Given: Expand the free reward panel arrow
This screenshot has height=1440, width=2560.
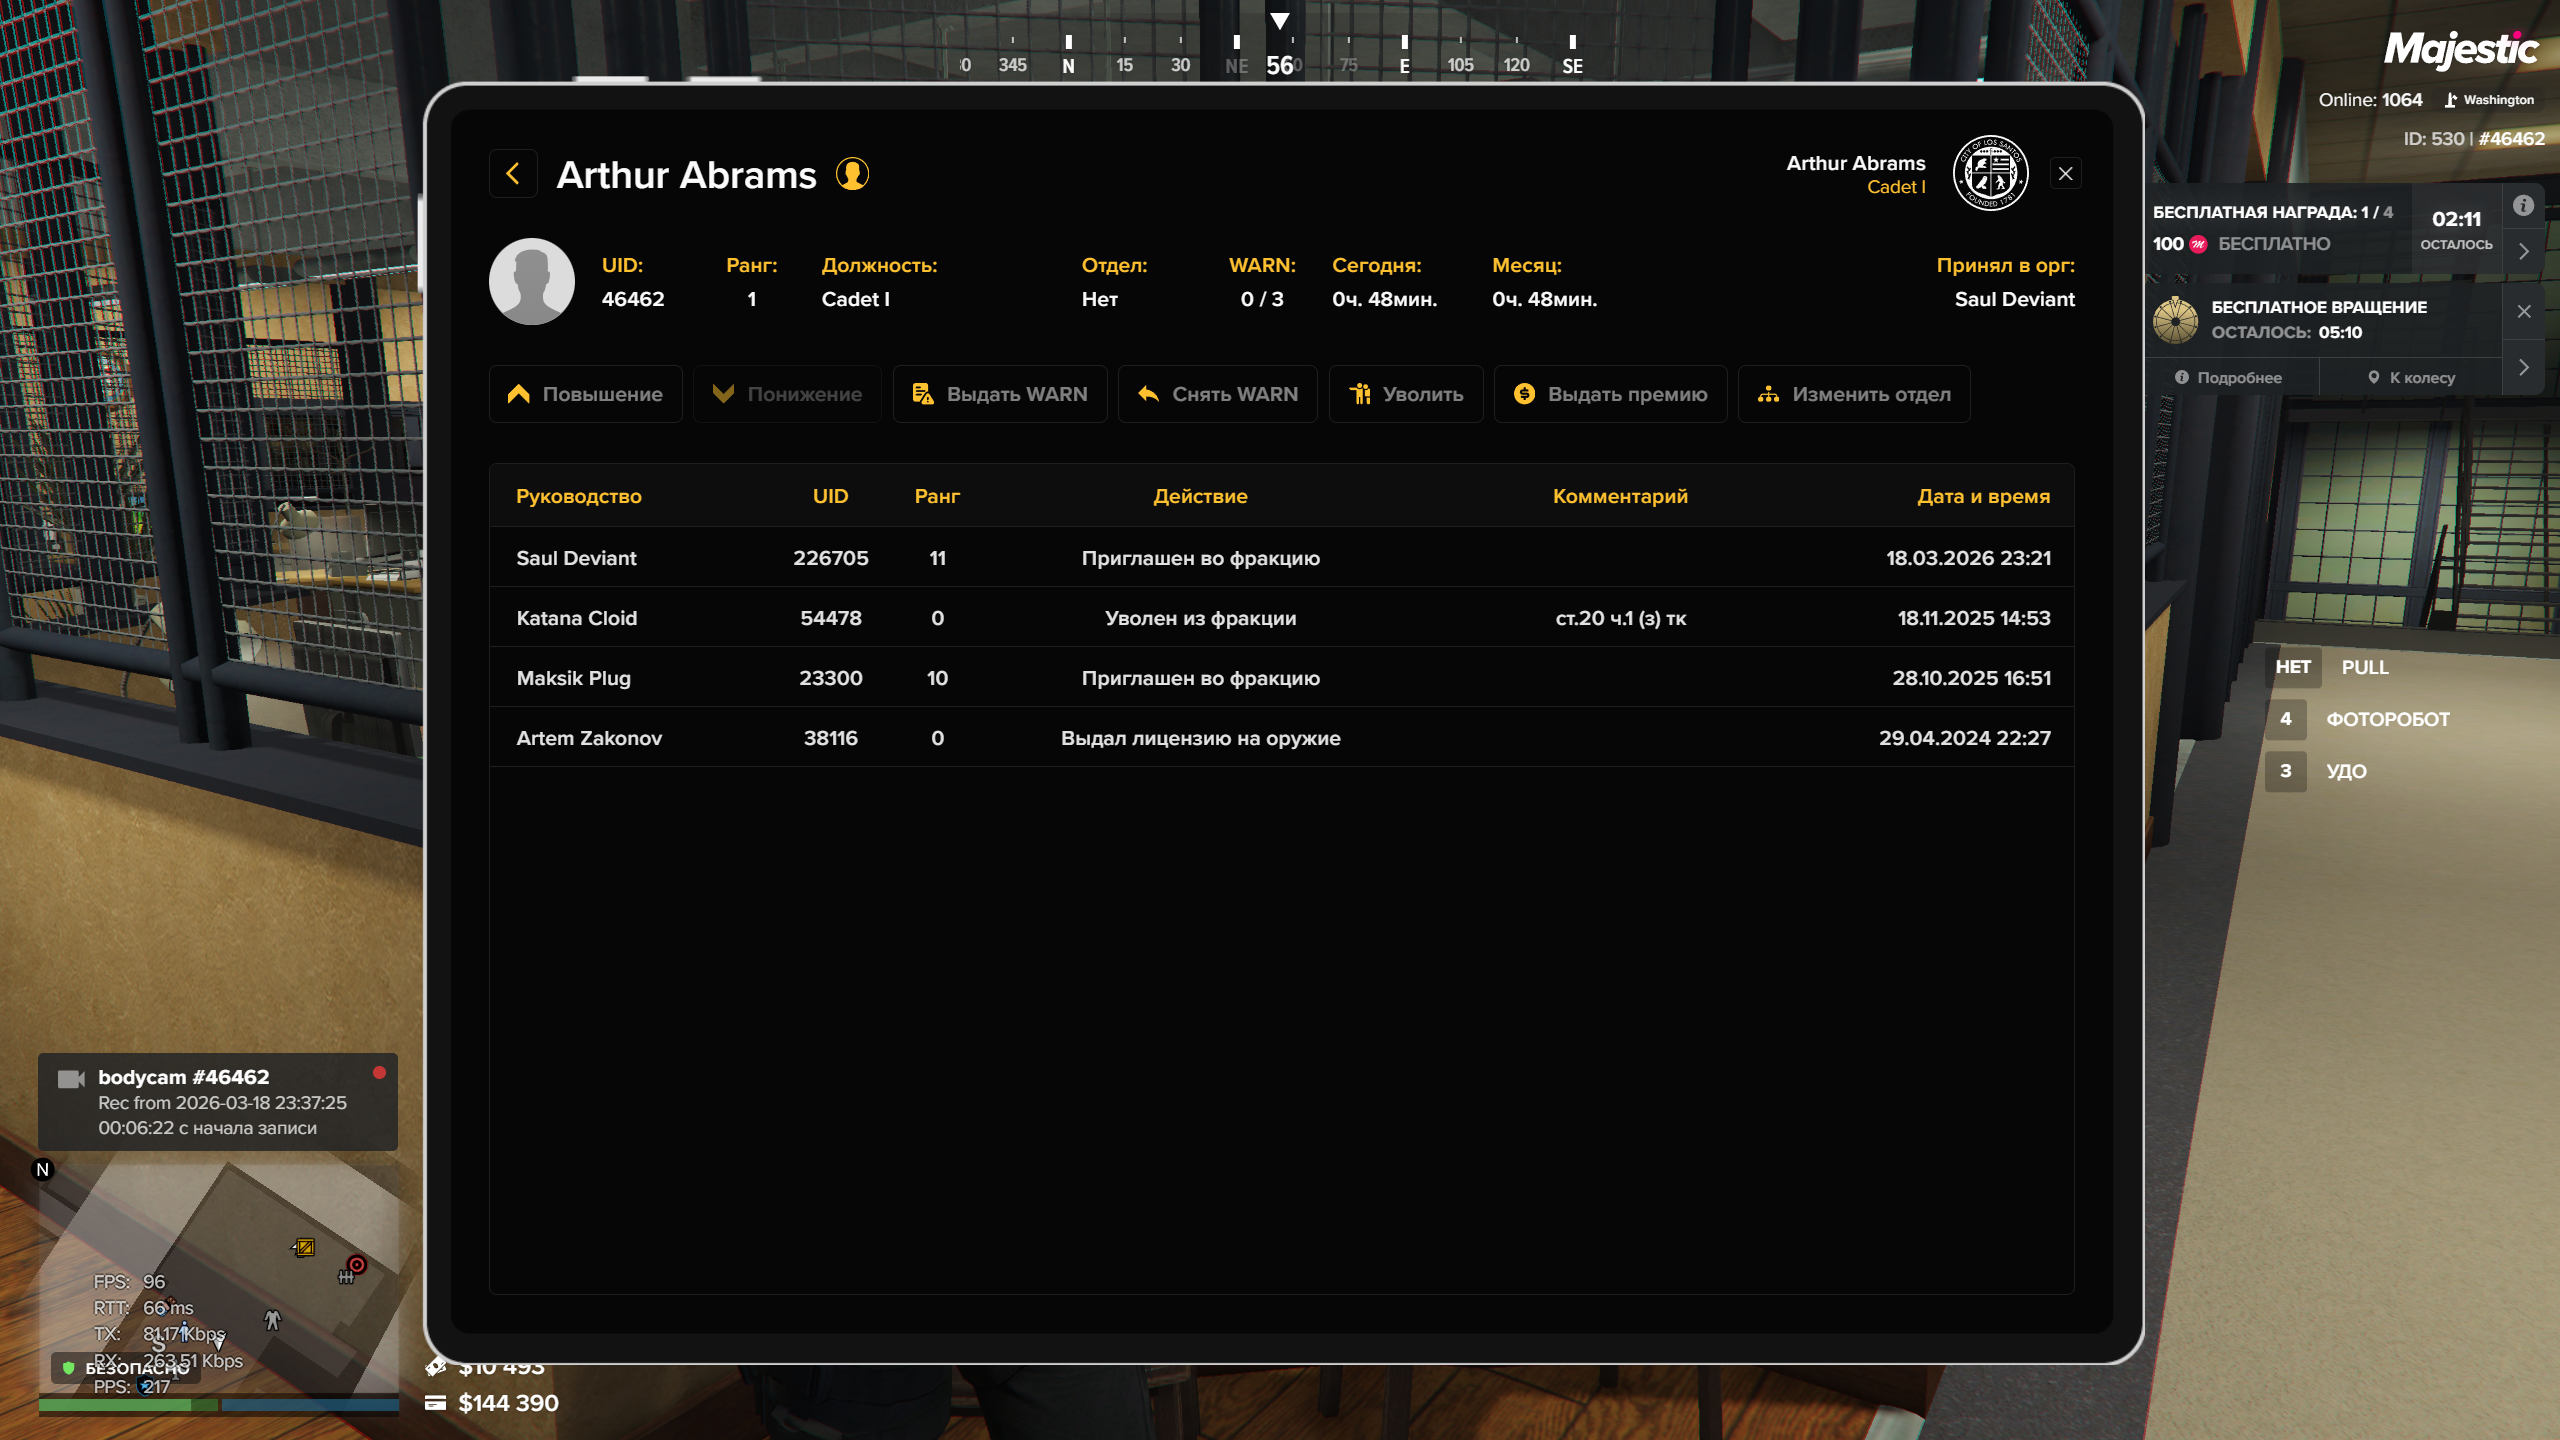Looking at the screenshot, I should [x=2523, y=251].
